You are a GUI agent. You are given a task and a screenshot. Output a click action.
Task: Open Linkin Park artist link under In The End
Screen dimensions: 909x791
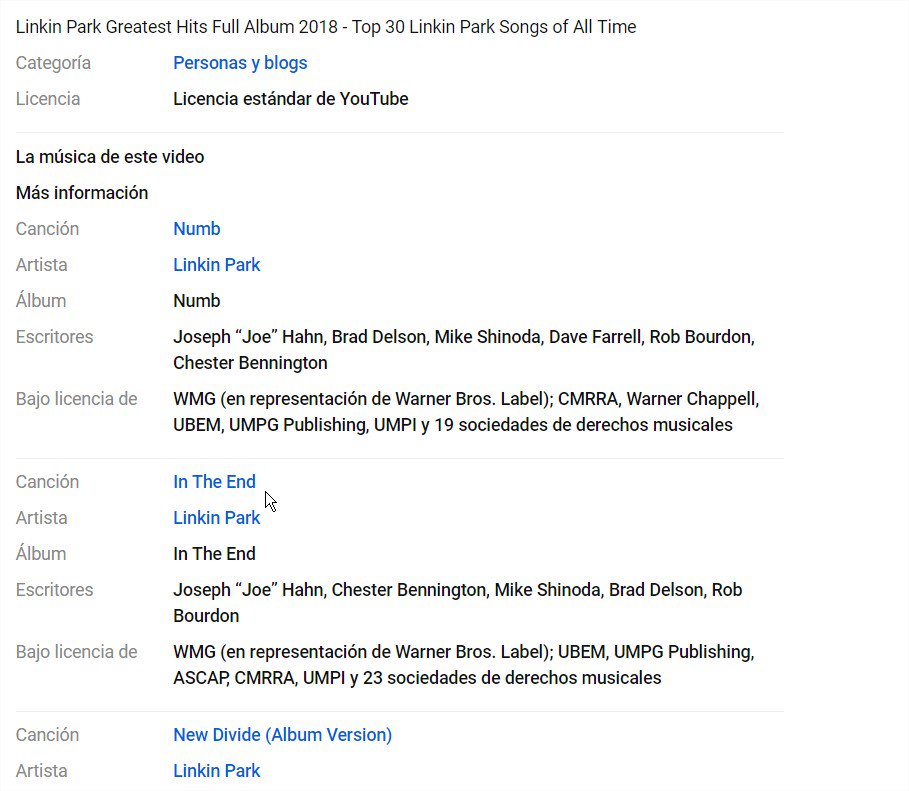[x=216, y=517]
